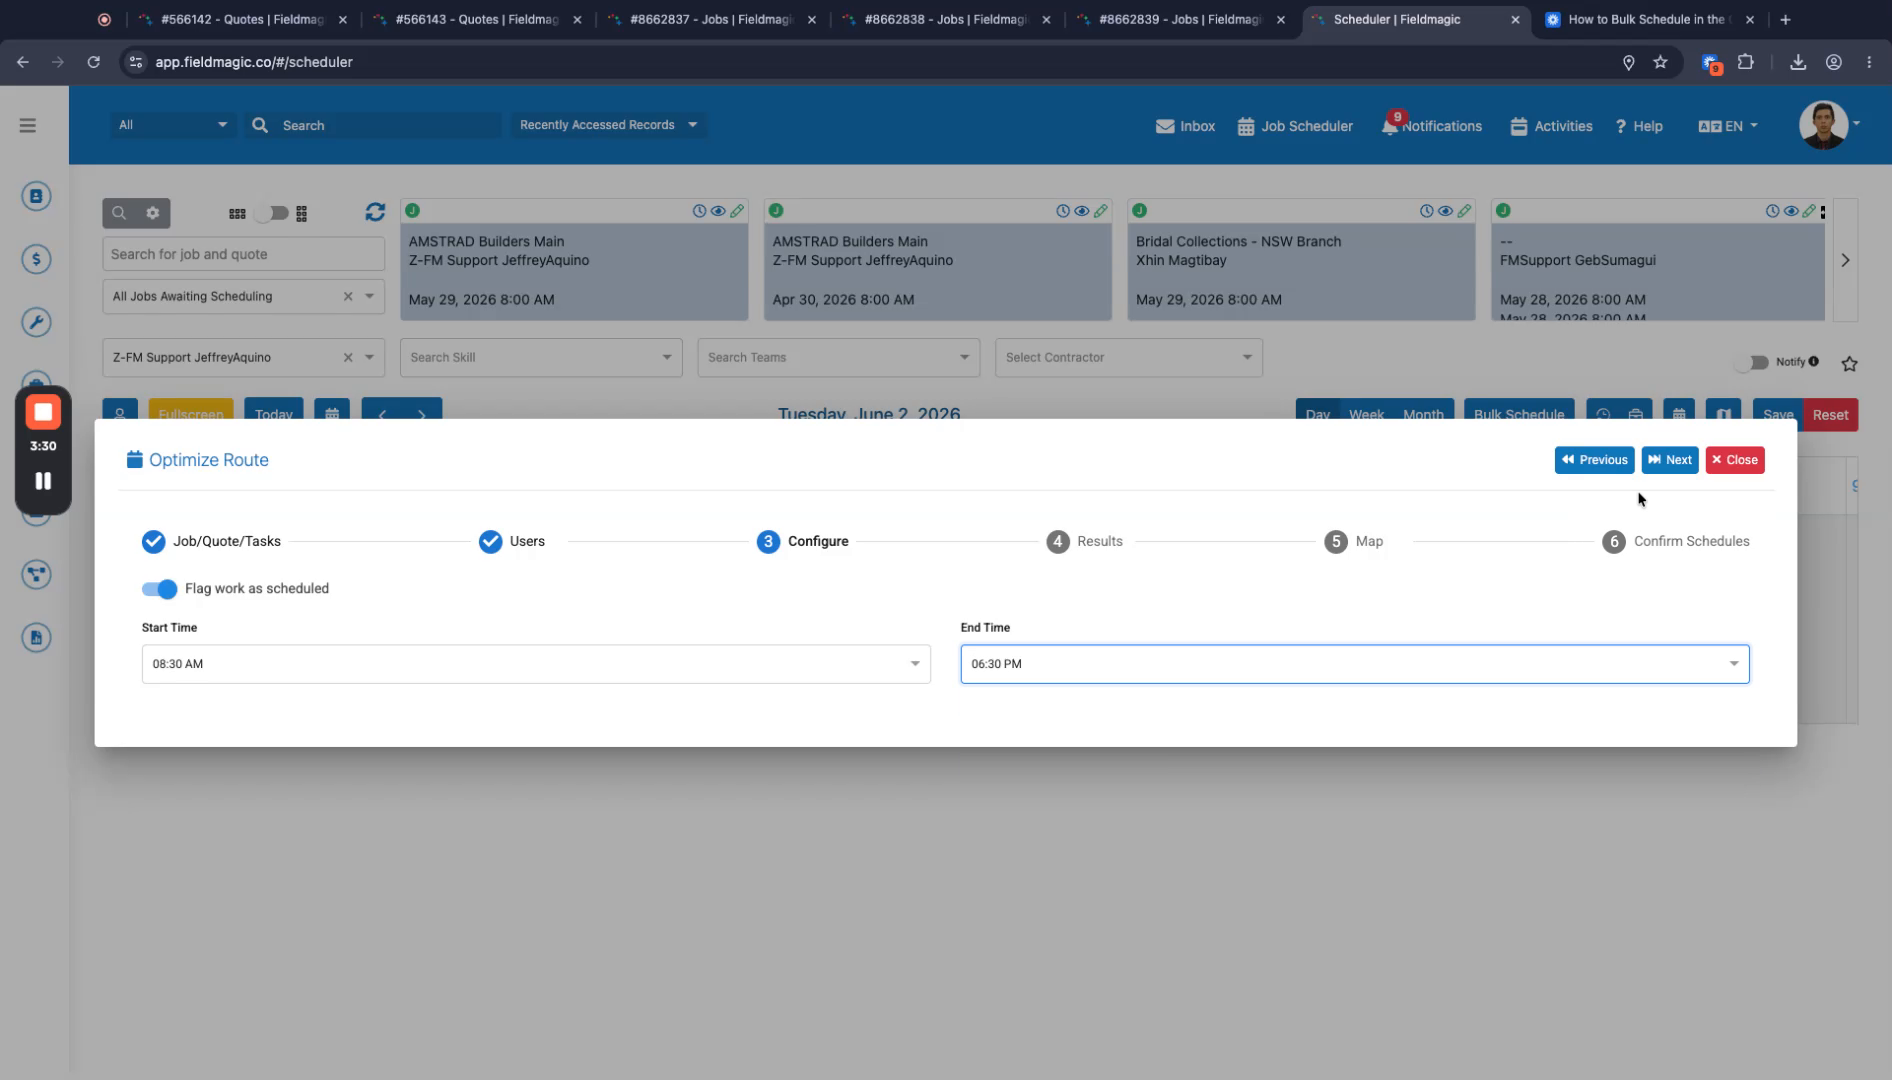The image size is (1892, 1080).
Task: Open the Notifications bell
Action: coord(1431,126)
